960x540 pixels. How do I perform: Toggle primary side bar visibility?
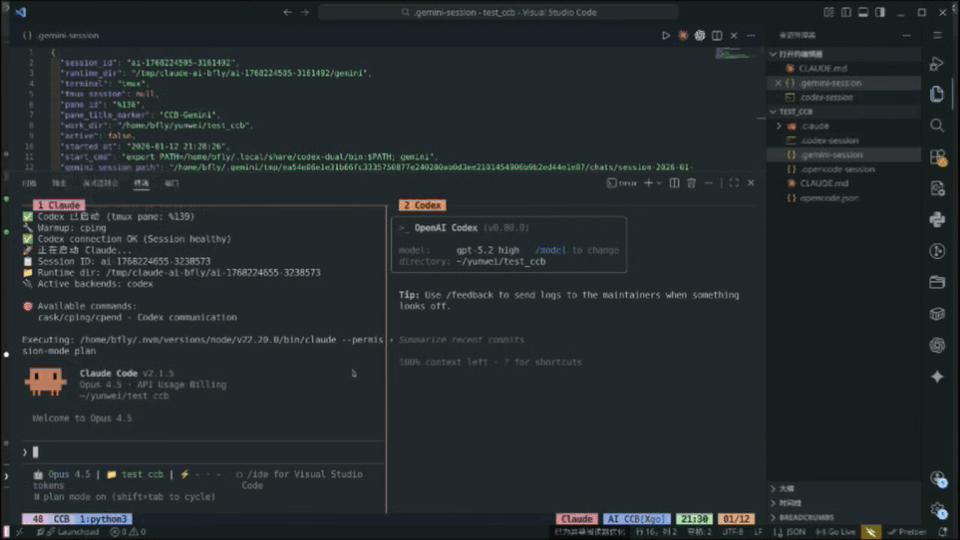[846, 12]
